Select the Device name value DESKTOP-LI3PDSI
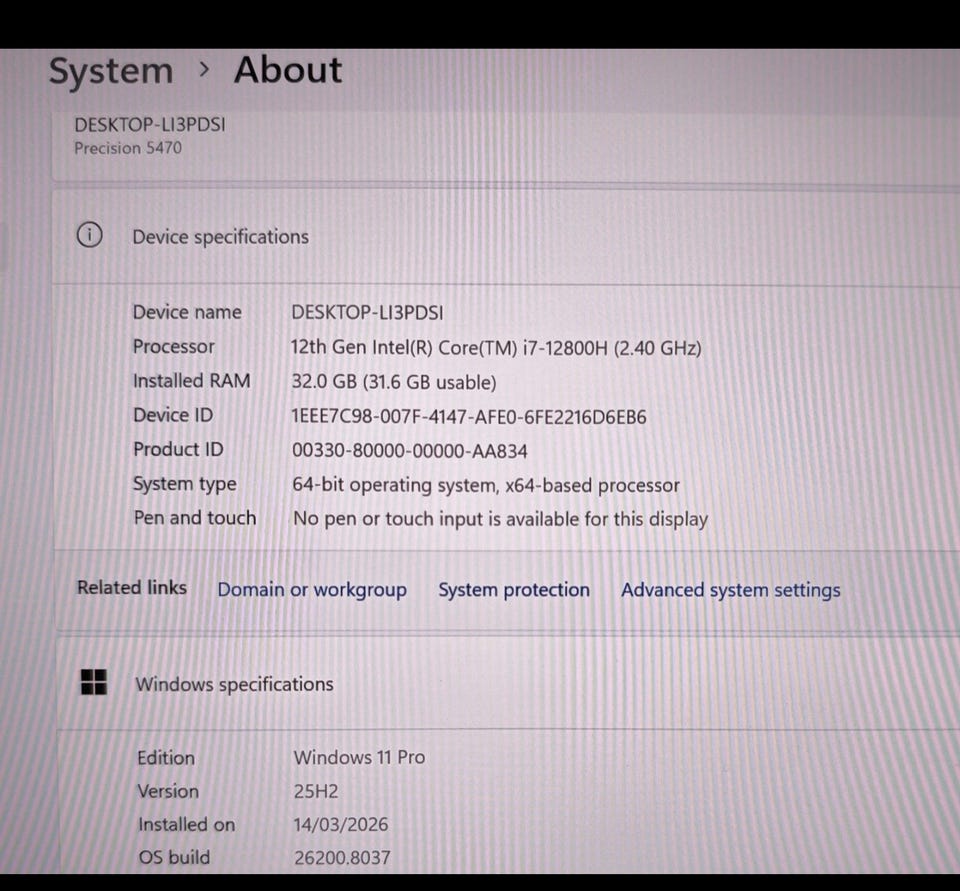Screen dimensions: 960x891 tap(367, 313)
